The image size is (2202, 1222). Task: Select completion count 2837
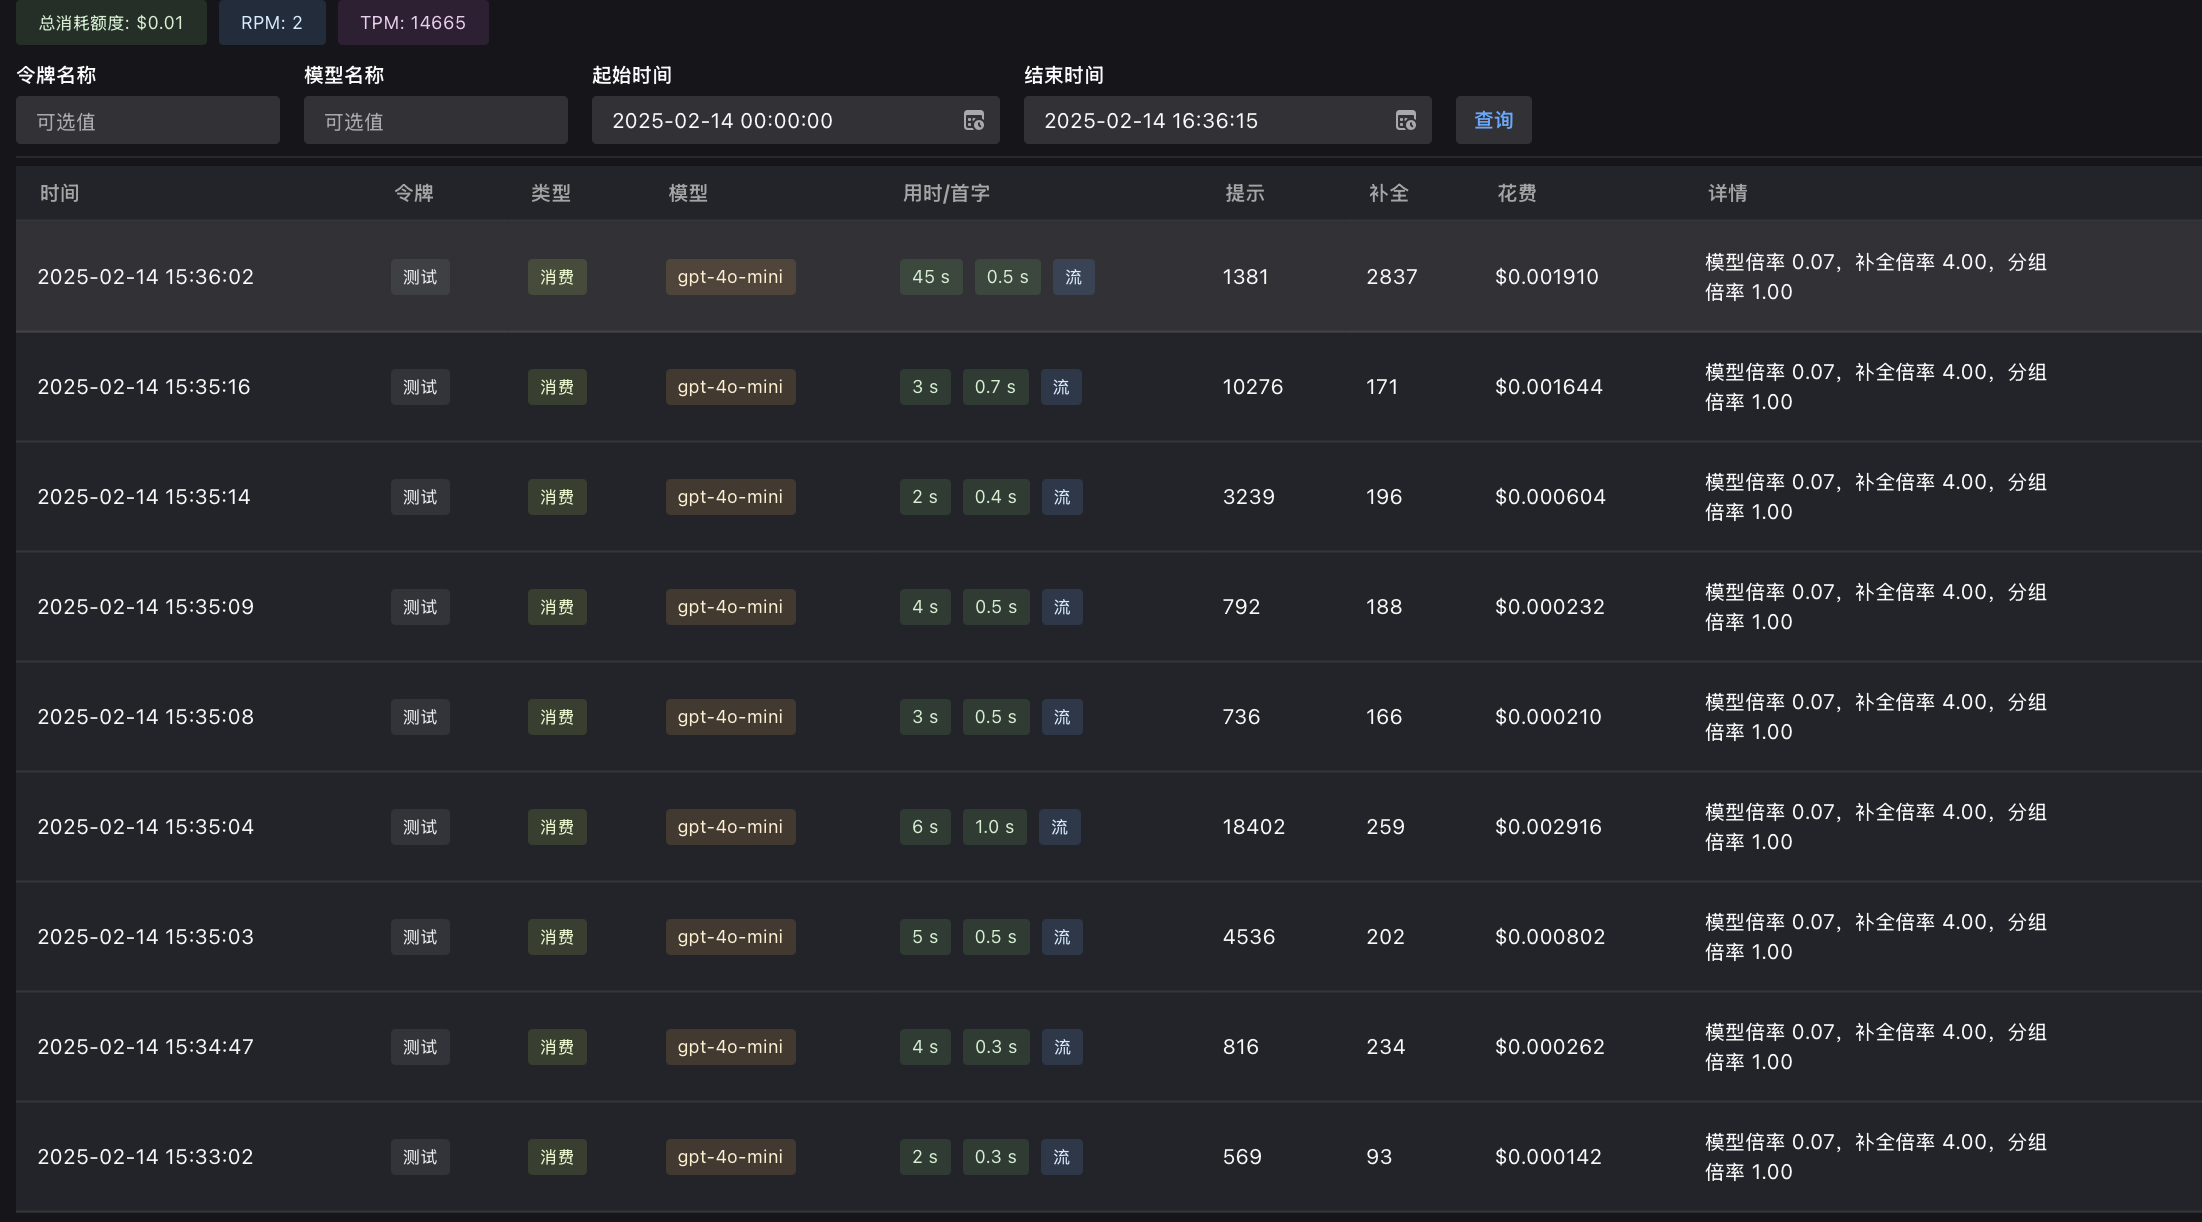(x=1392, y=277)
